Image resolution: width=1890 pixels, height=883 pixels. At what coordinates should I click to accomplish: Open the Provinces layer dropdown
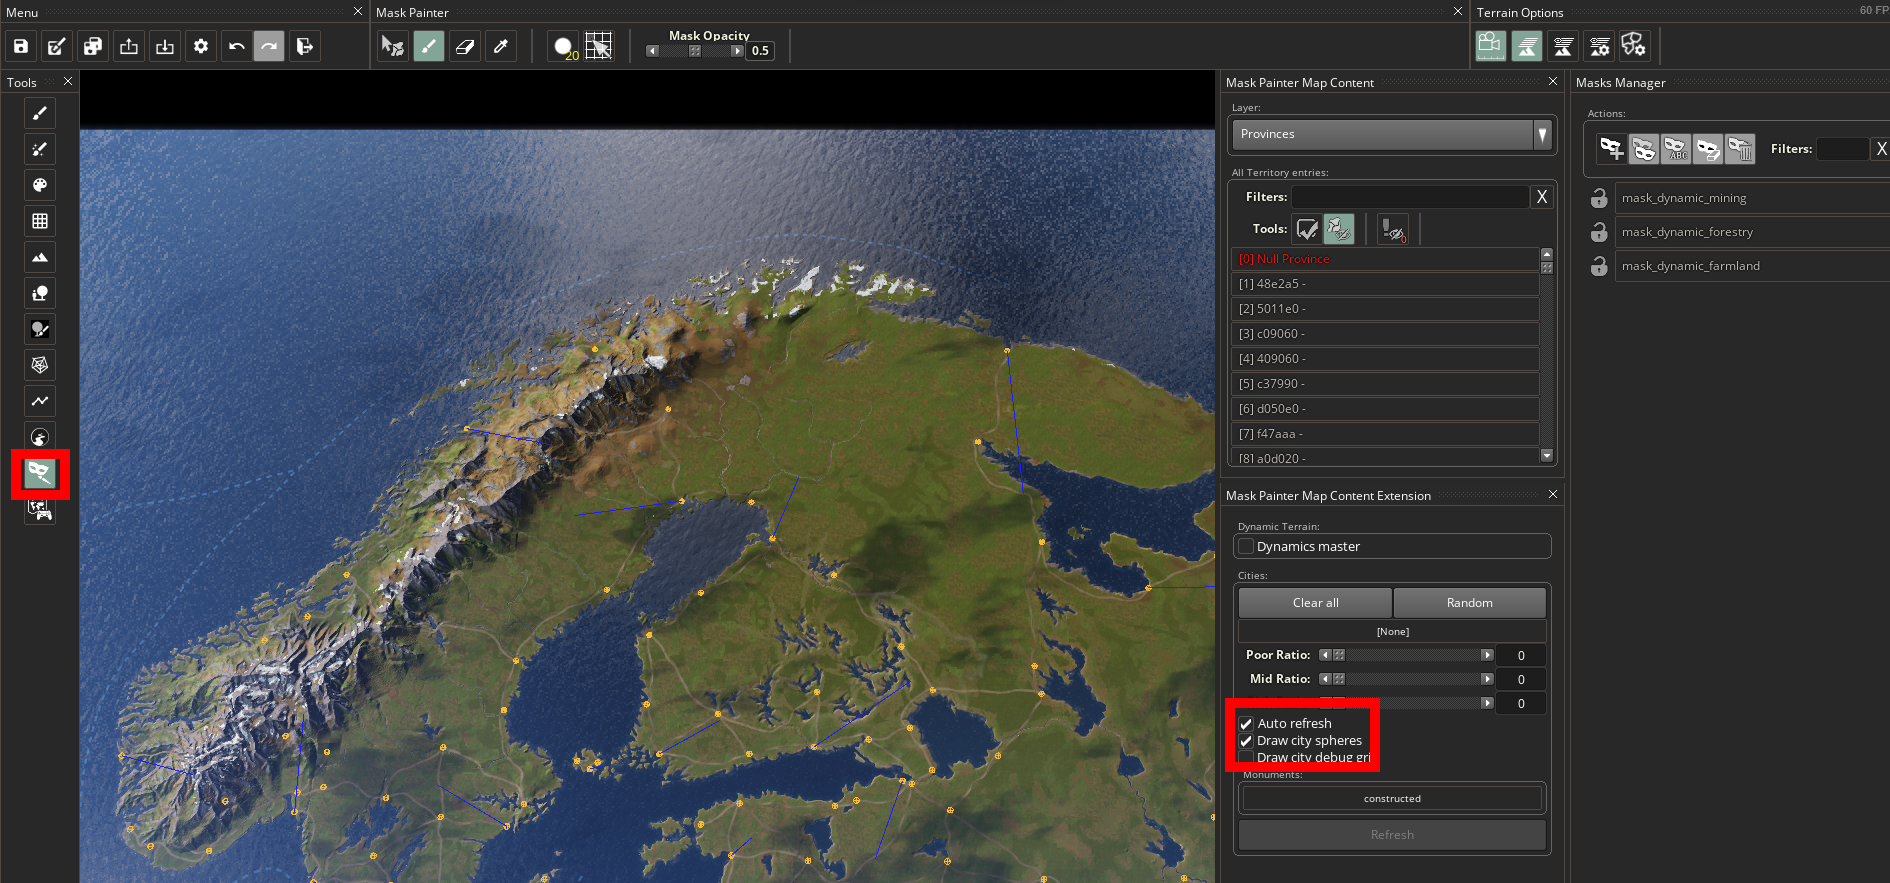click(x=1390, y=134)
